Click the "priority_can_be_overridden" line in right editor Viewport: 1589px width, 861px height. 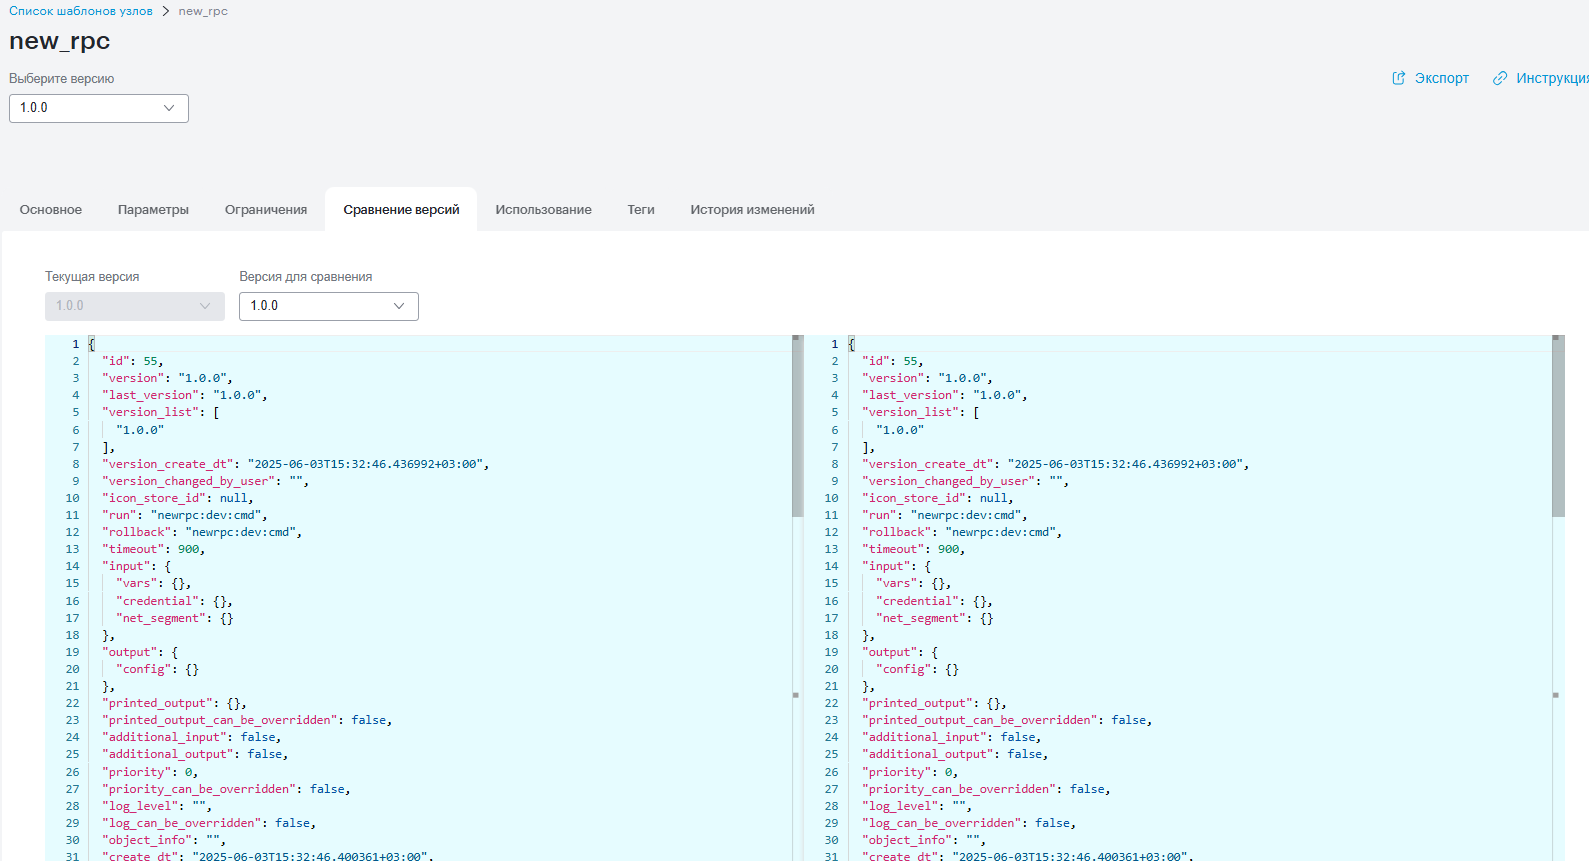[x=986, y=789]
